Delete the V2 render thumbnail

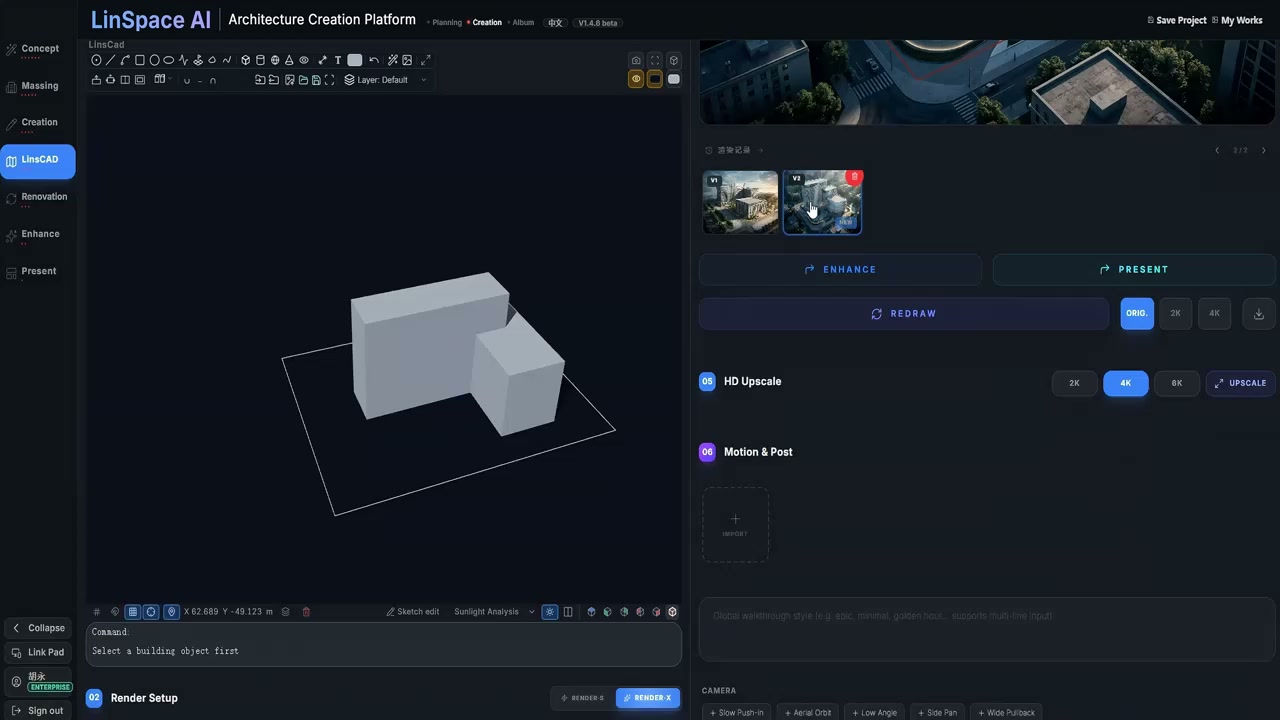coord(854,177)
